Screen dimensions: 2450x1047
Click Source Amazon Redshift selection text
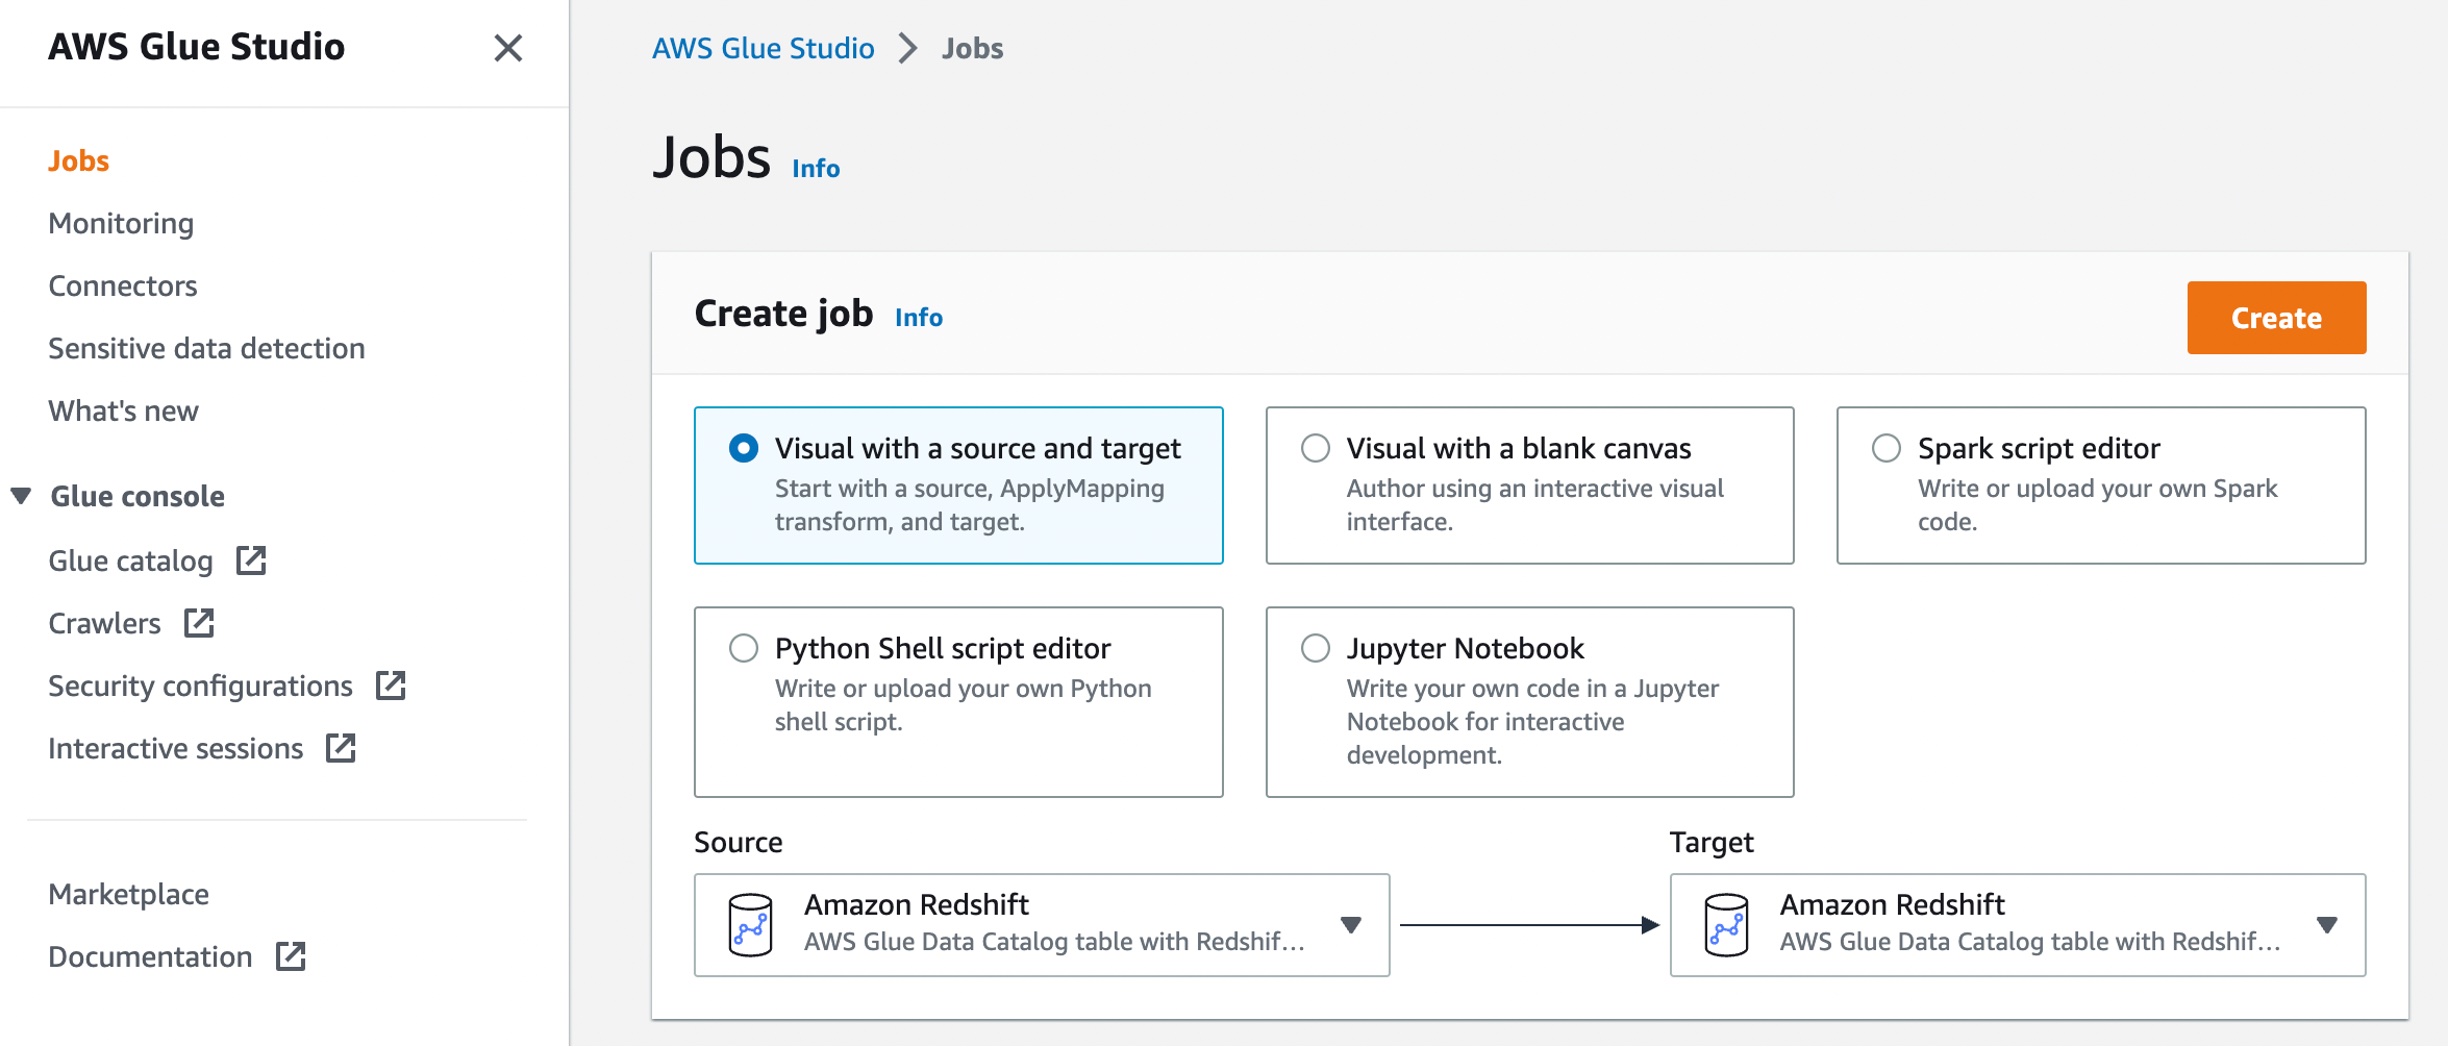917,904
